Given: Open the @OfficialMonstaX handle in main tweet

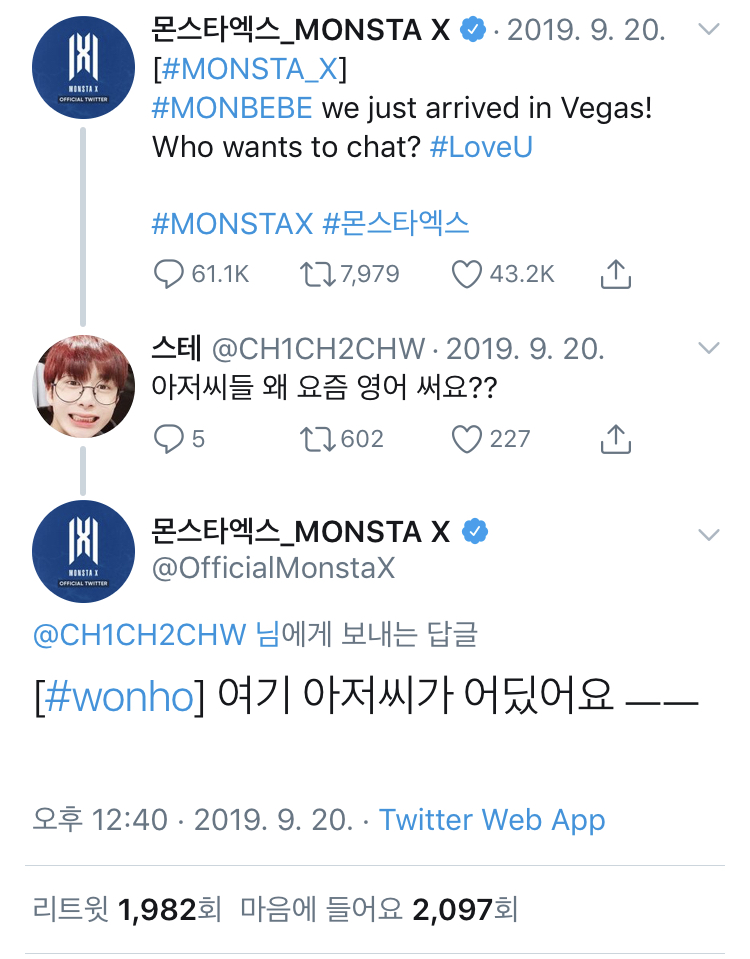Looking at the screenshot, I should click(273, 568).
